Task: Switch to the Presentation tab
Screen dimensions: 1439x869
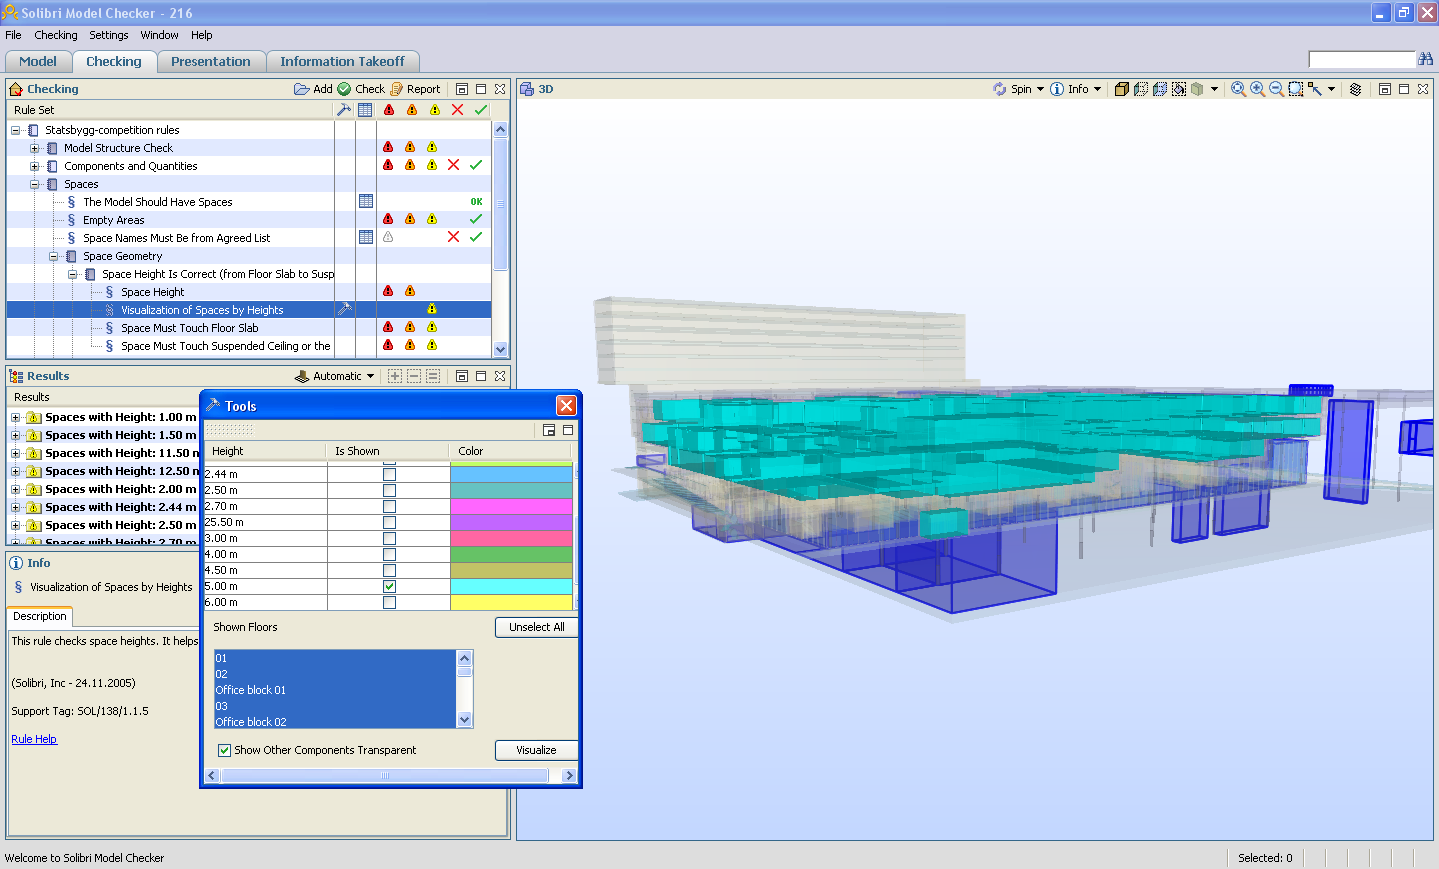Action: [x=211, y=61]
